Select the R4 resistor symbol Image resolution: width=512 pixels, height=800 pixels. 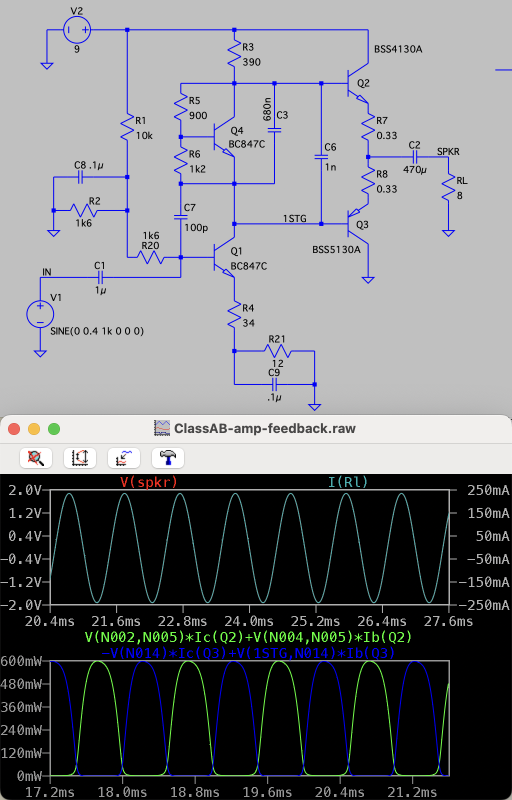pos(234,315)
